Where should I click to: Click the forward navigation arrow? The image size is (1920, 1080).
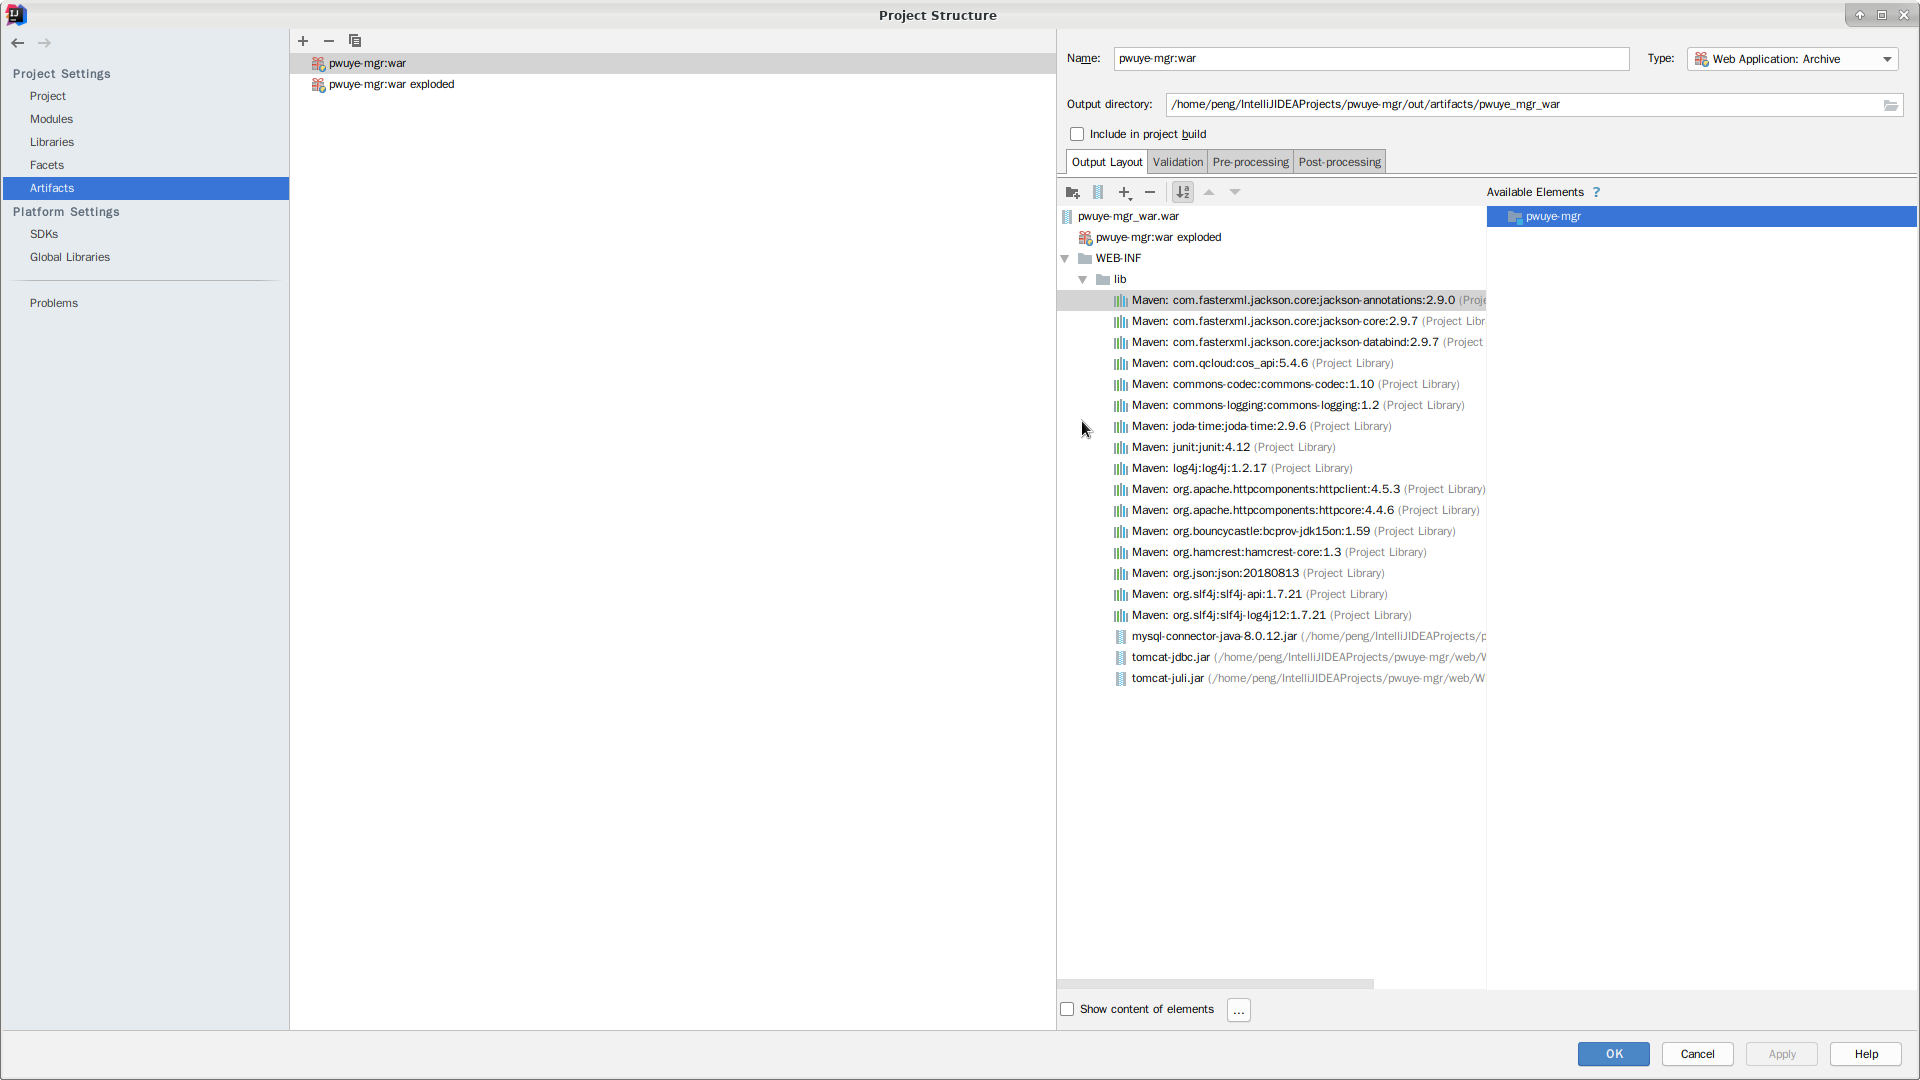click(x=44, y=43)
